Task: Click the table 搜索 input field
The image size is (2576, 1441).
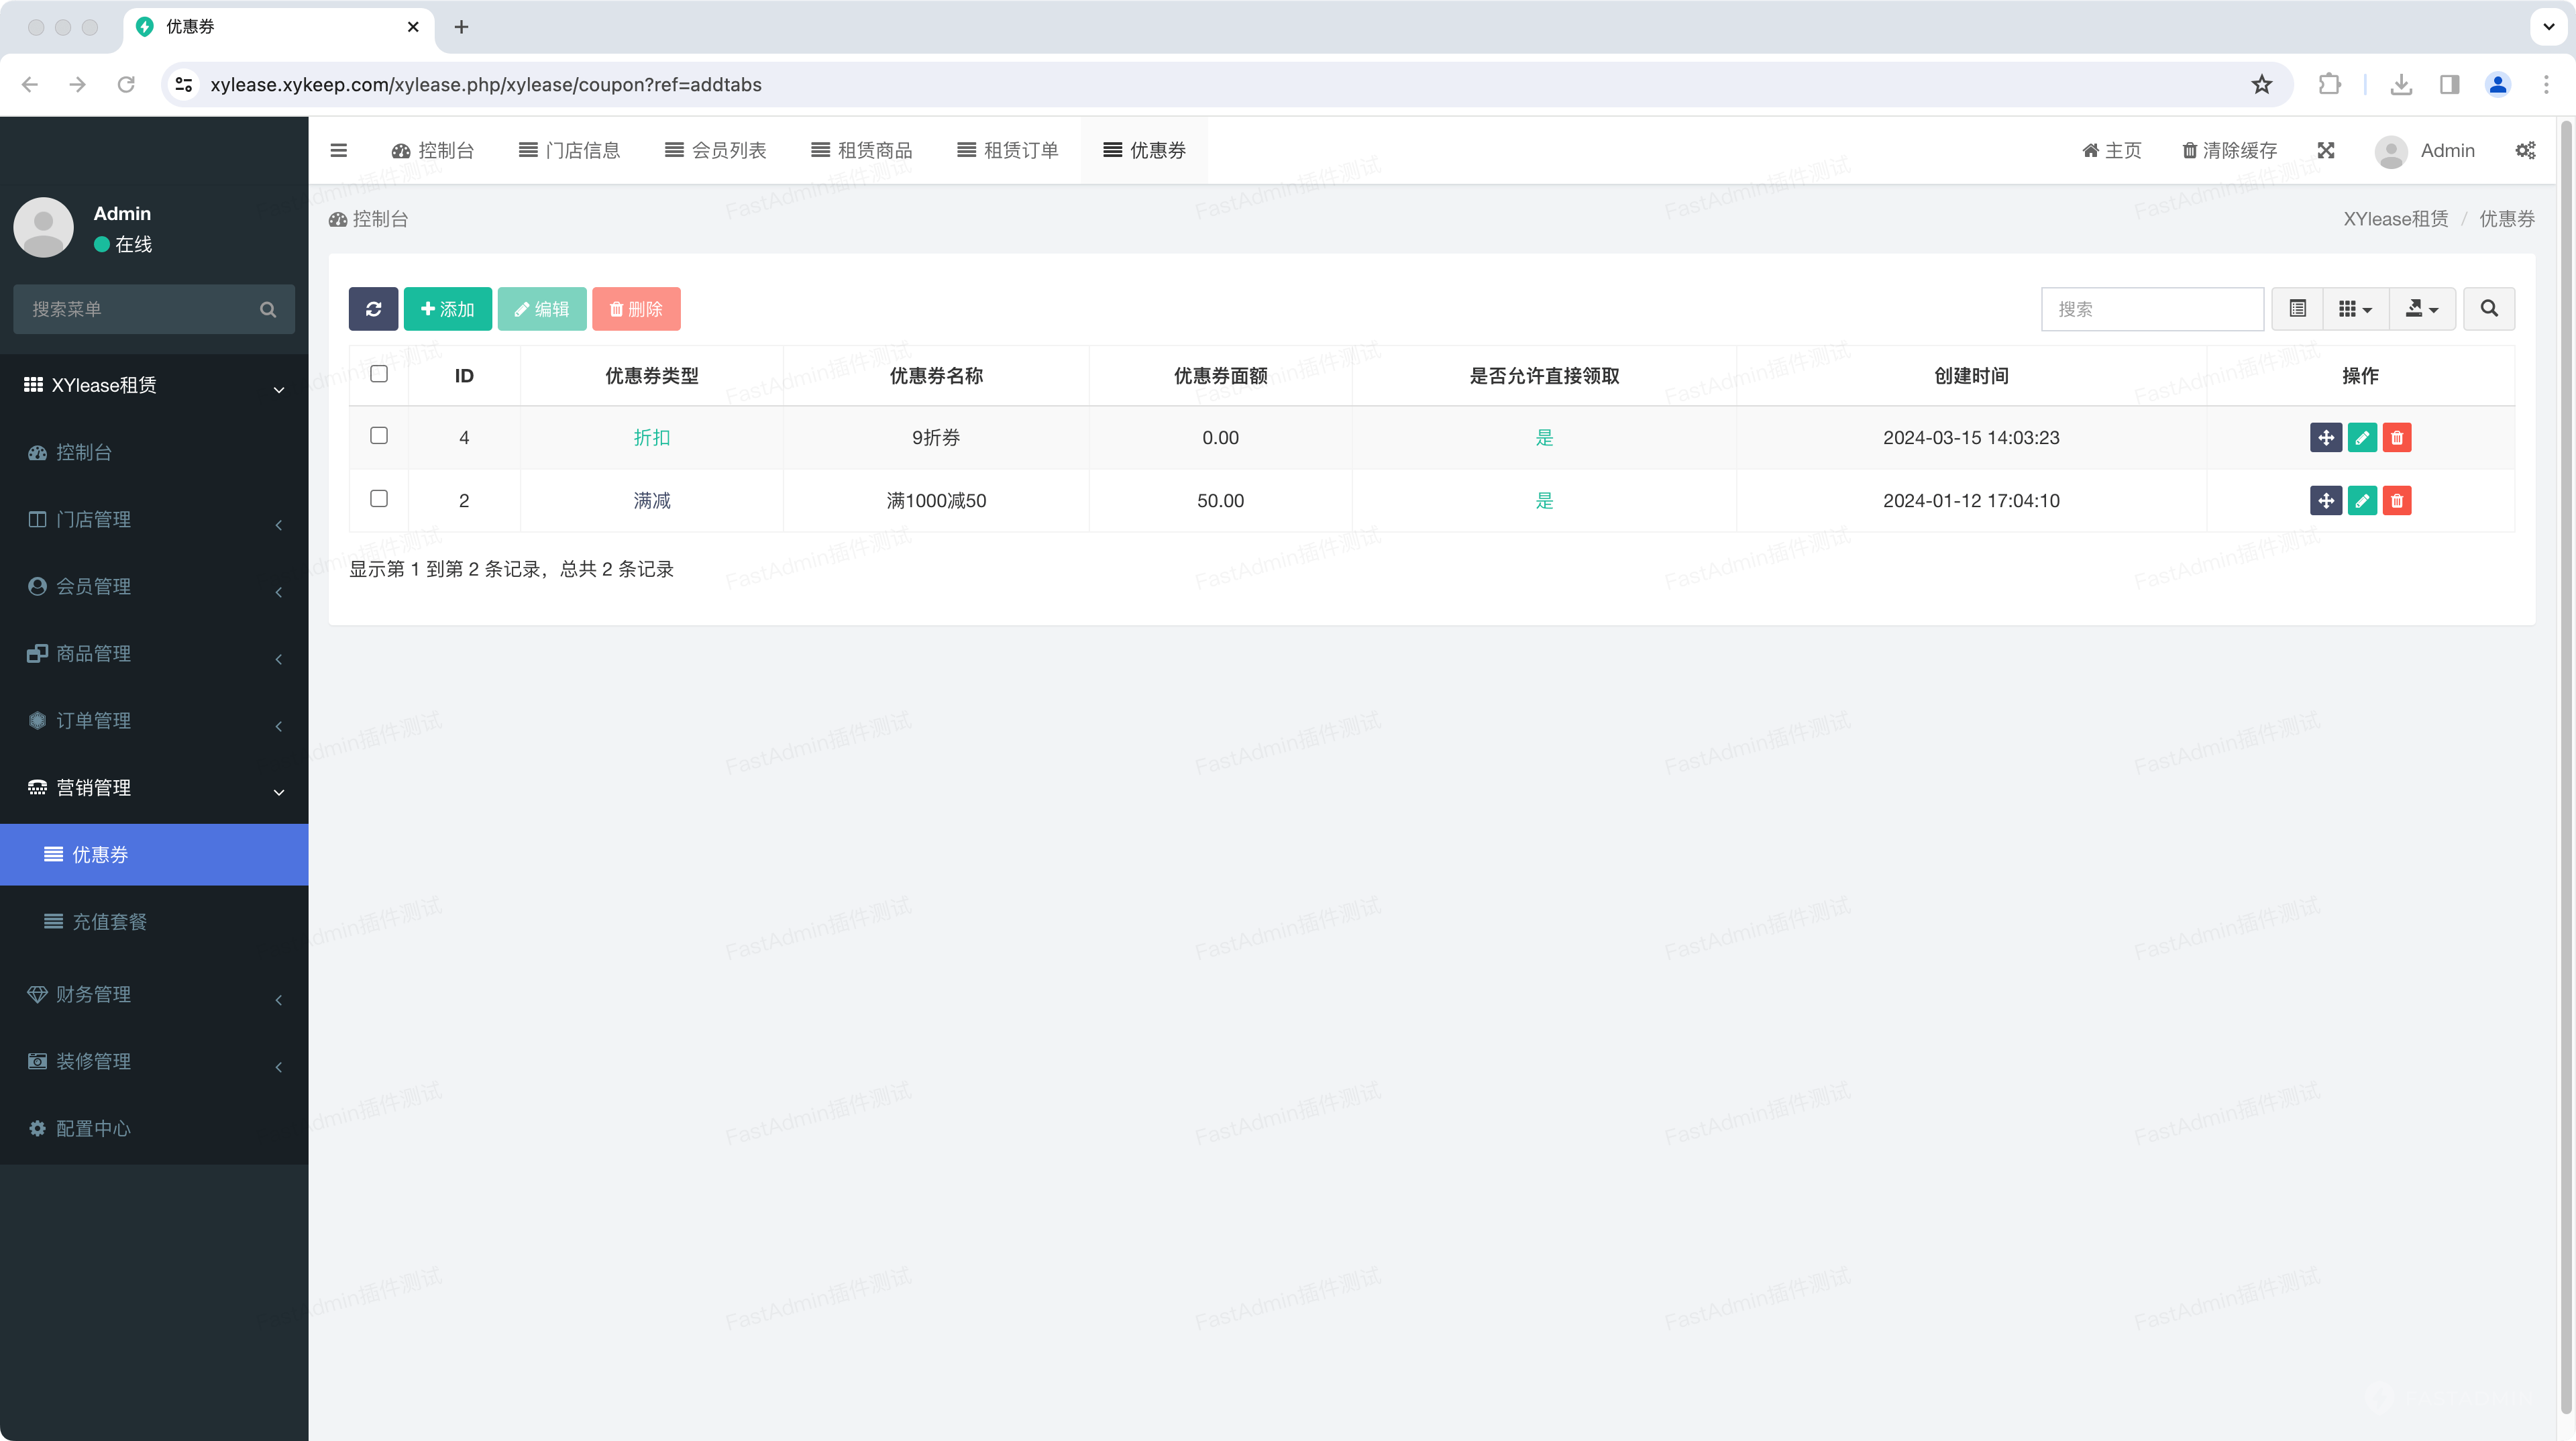Action: coord(2152,309)
